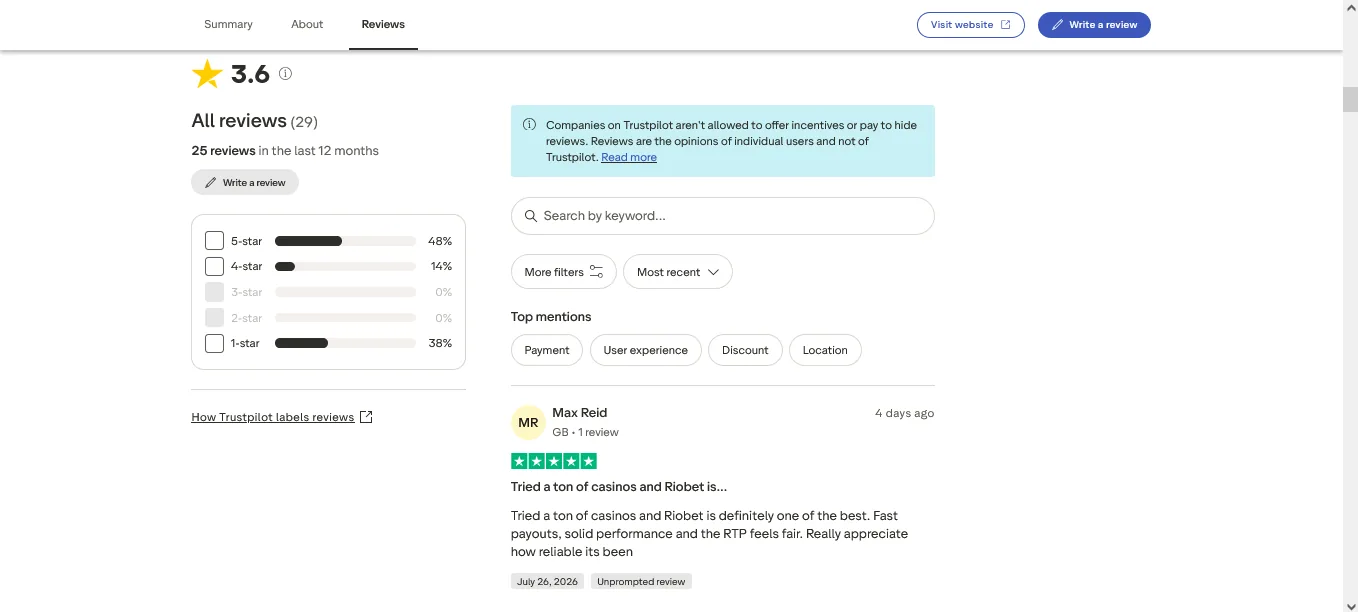Filter by Location top mention
The height and width of the screenshot is (612, 1358).
click(x=825, y=350)
